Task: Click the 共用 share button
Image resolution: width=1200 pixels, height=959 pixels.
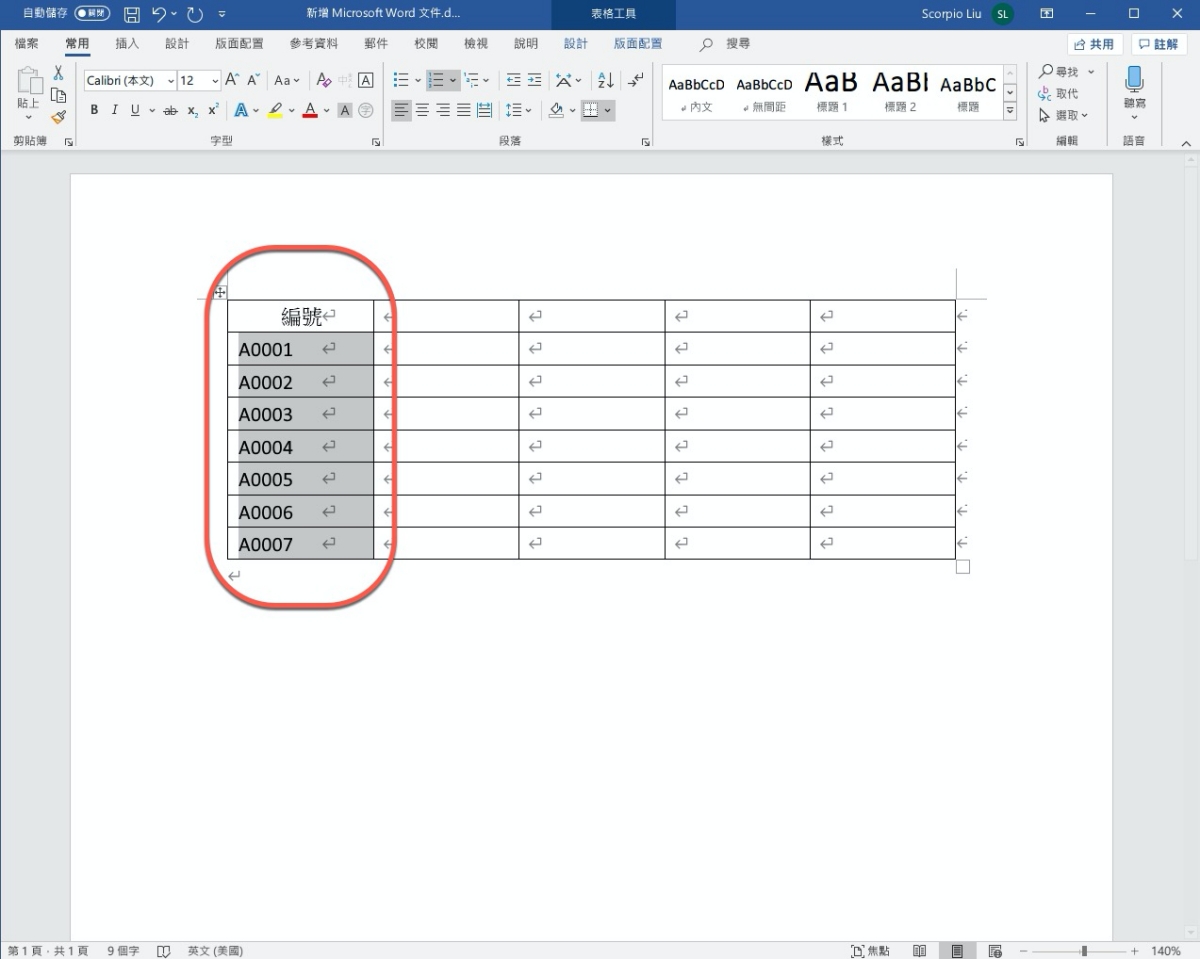Action: click(1095, 44)
